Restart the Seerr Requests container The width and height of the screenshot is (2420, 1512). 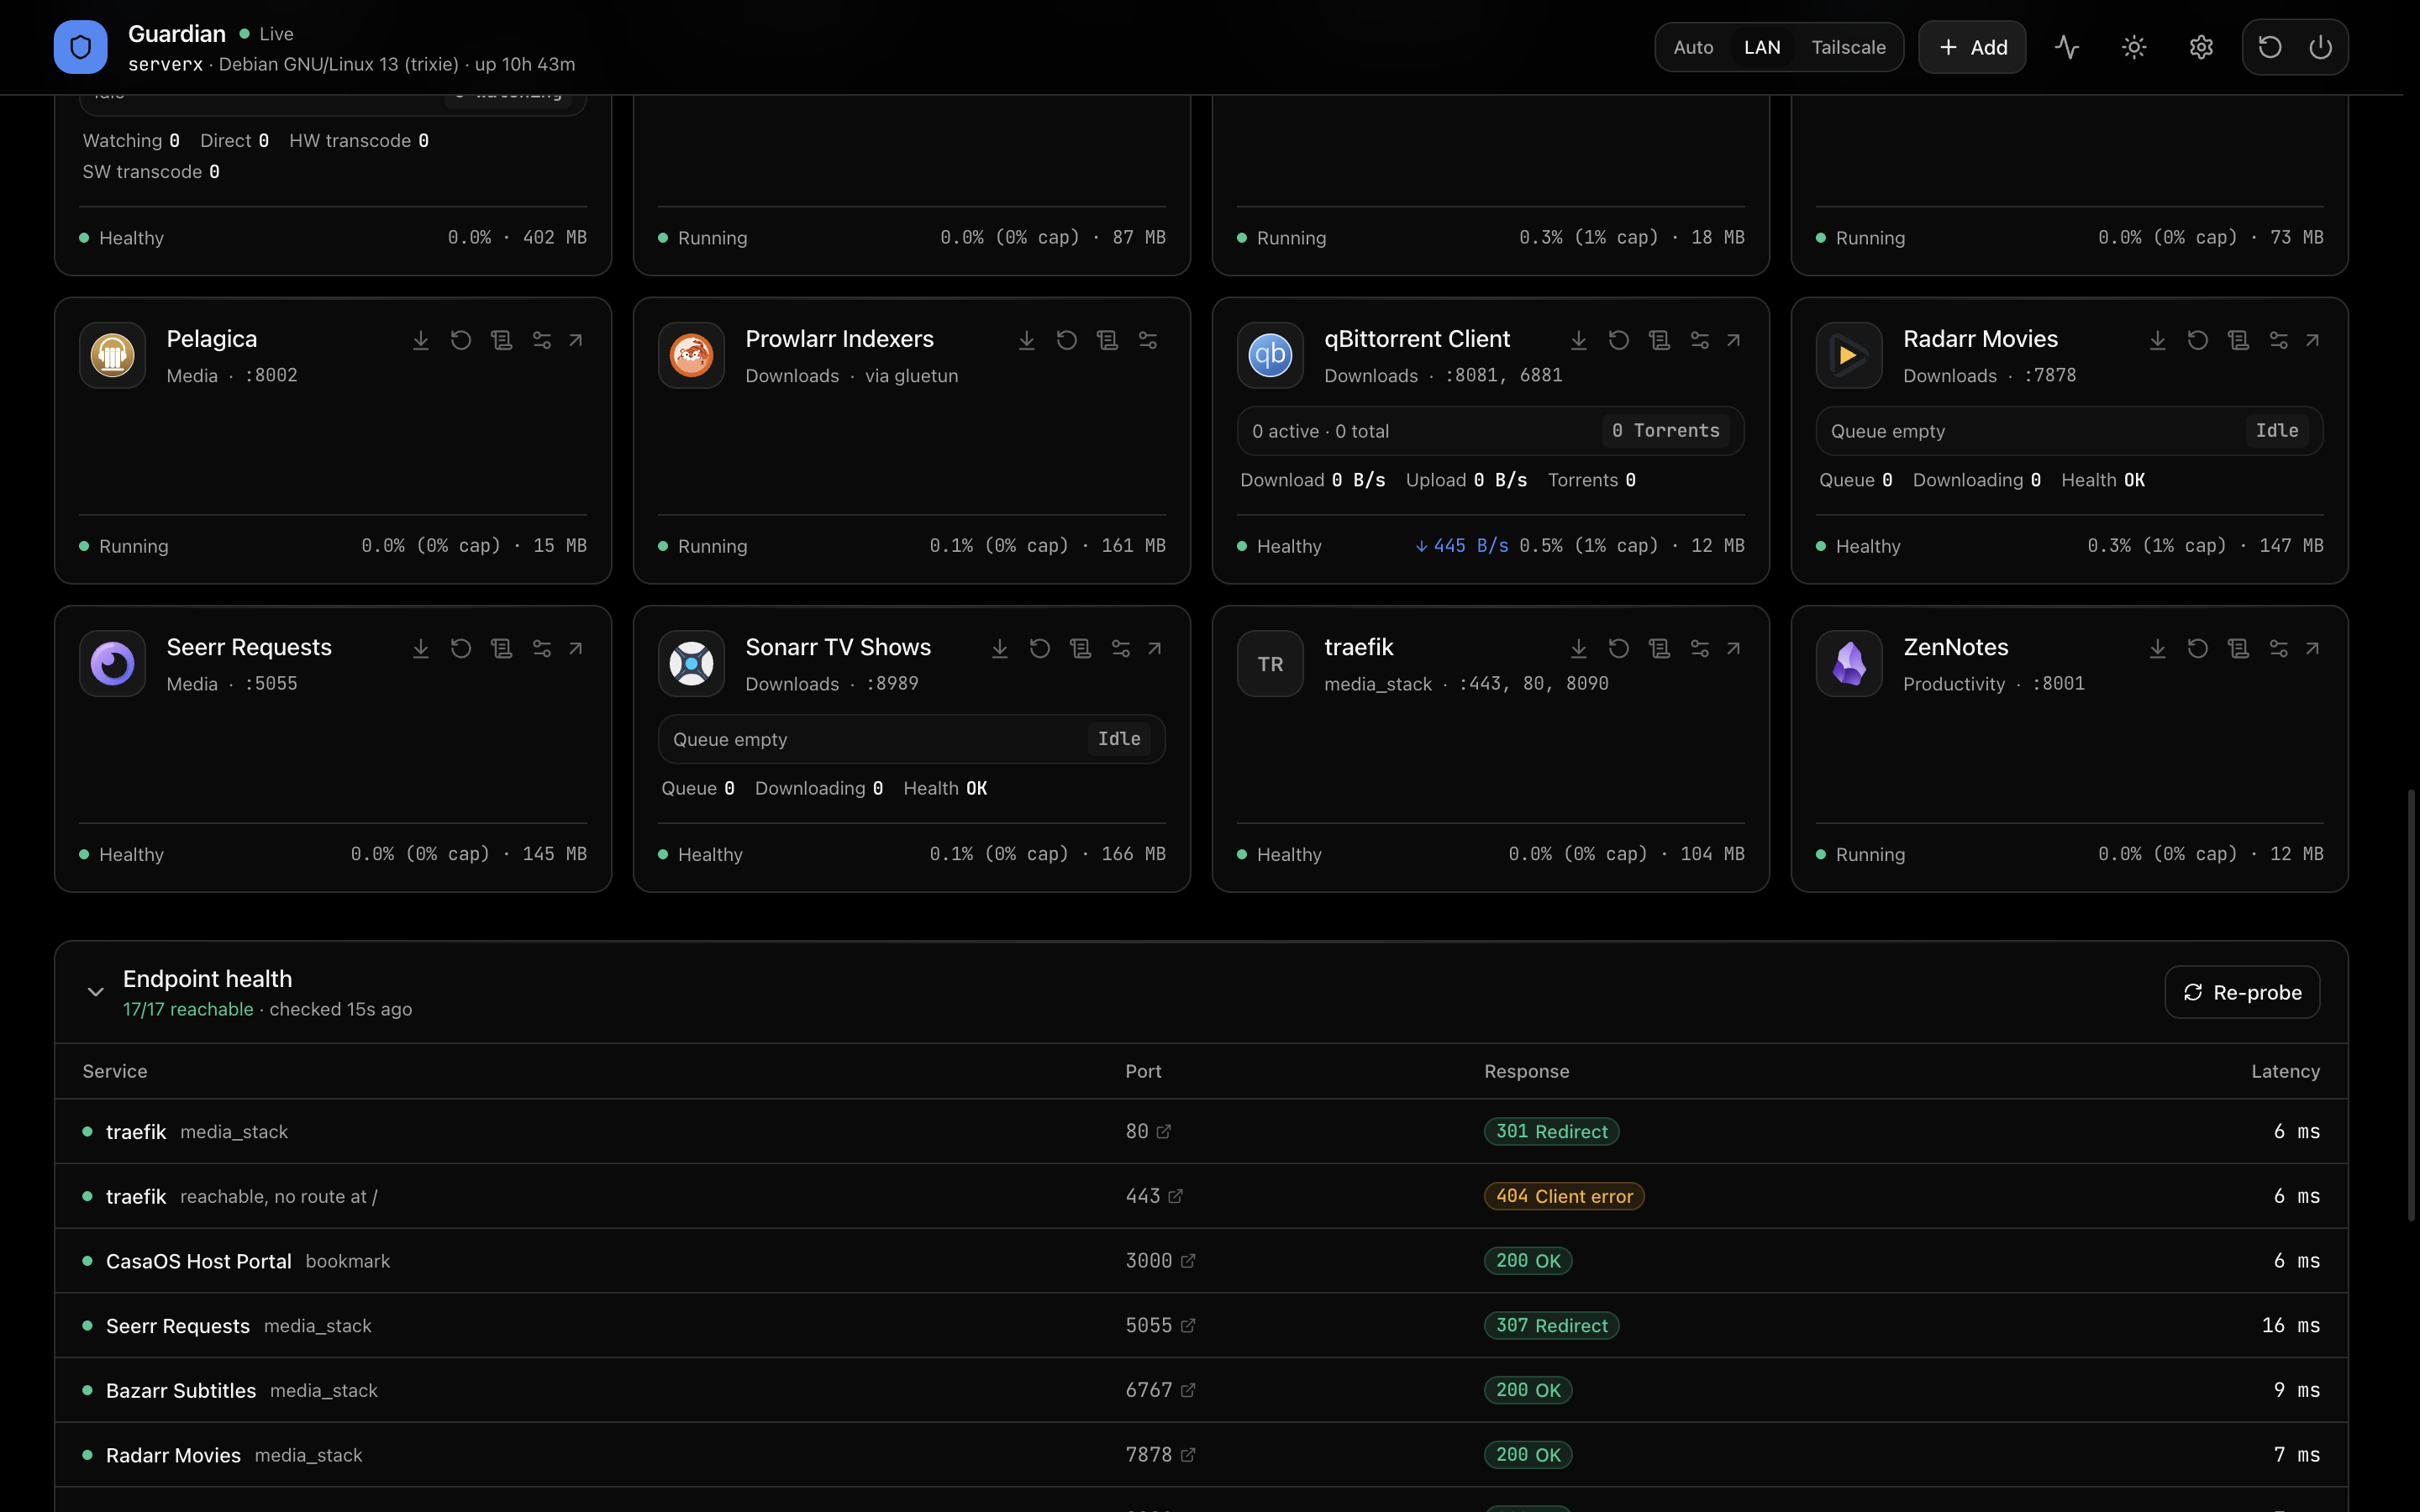pos(461,649)
